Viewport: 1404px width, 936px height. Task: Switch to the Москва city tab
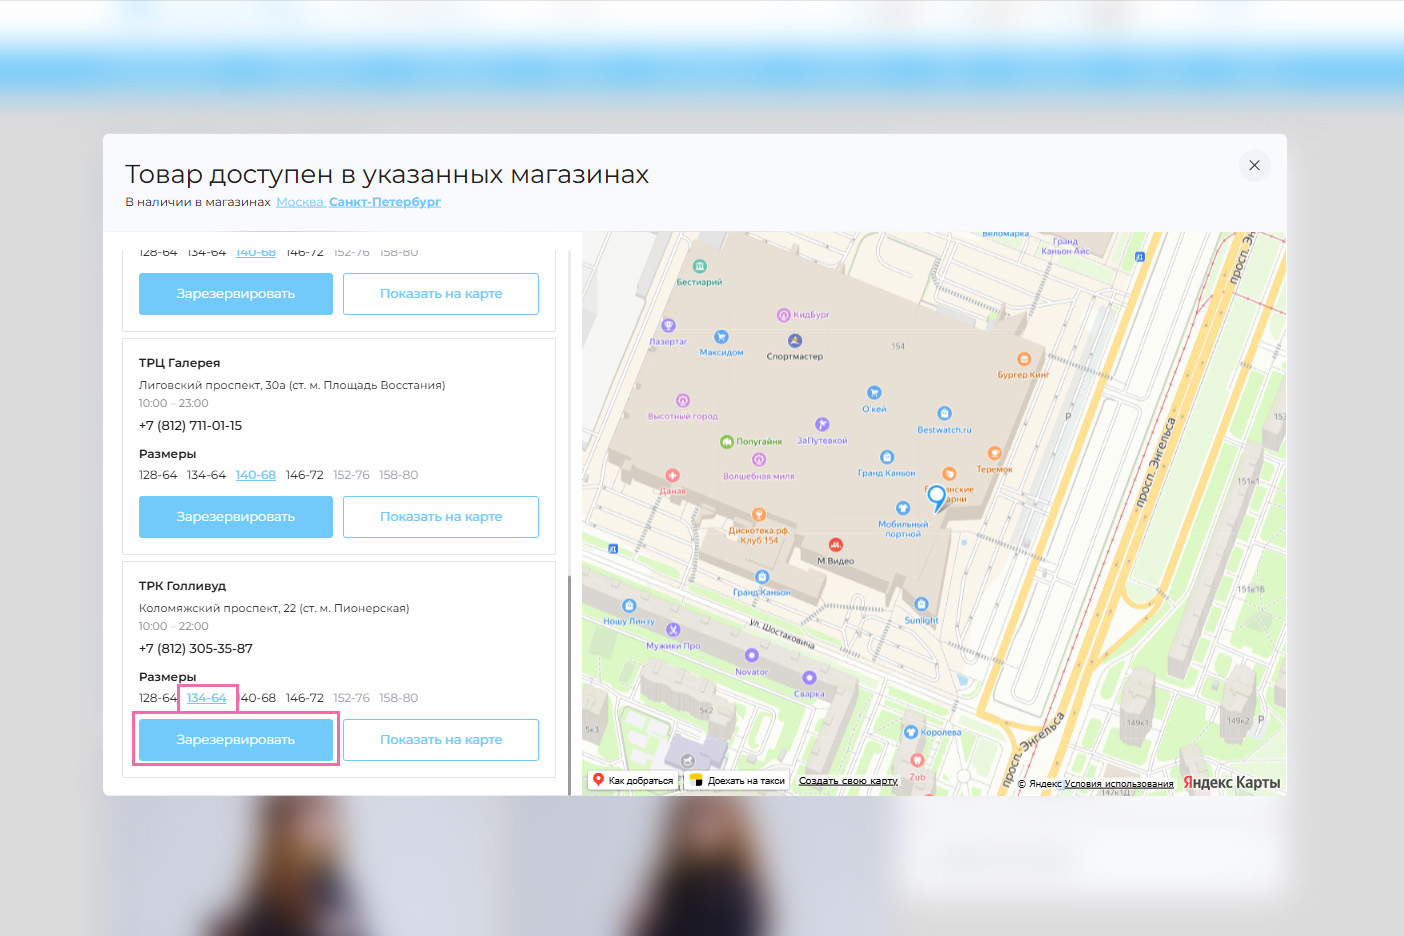(x=300, y=202)
